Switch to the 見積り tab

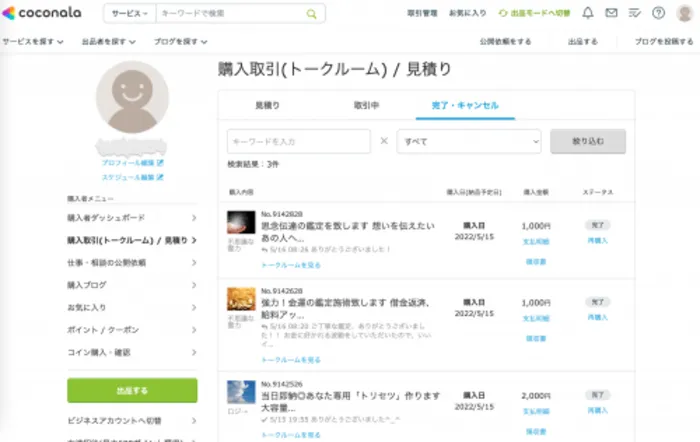[267, 105]
